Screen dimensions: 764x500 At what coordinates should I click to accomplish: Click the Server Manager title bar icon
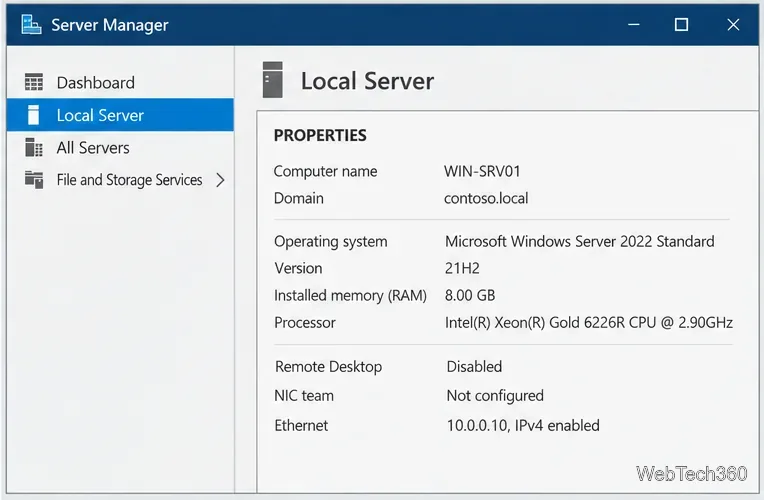31,24
